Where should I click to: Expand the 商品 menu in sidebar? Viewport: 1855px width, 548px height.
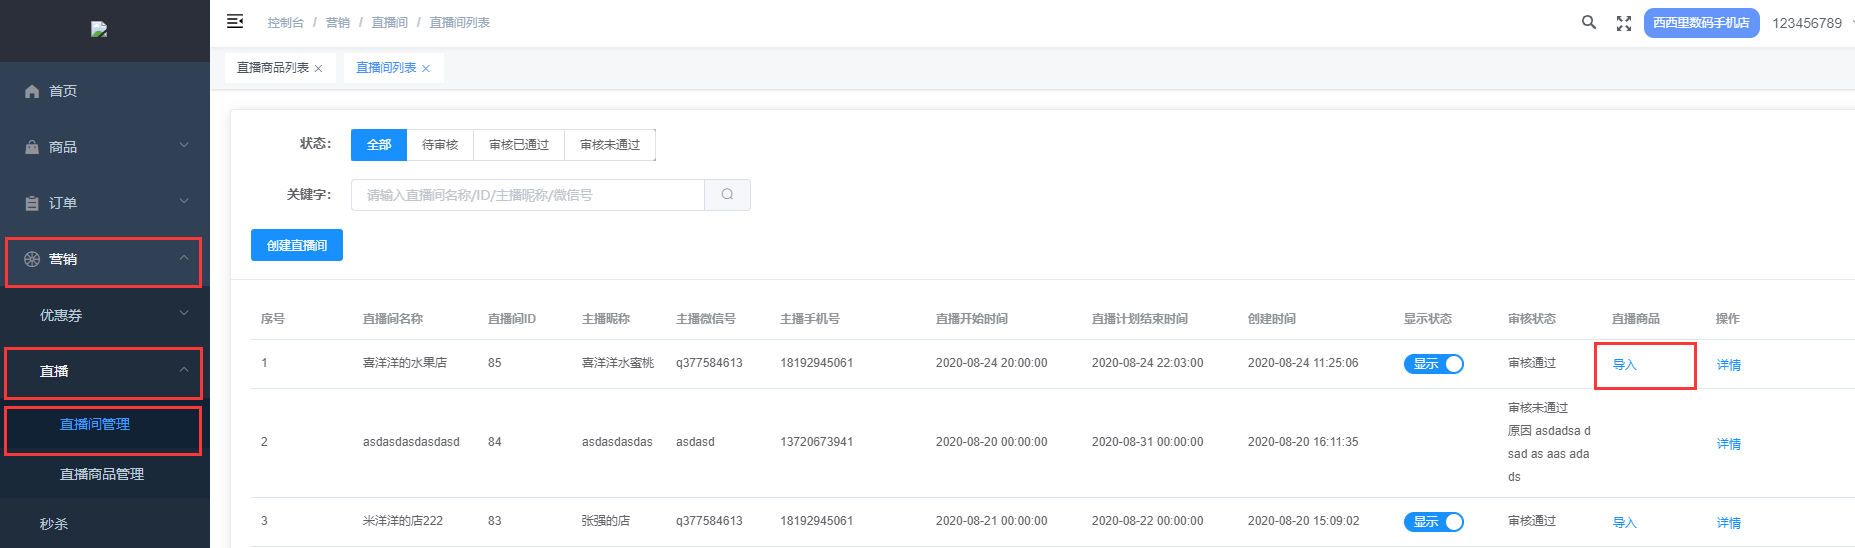coord(105,147)
